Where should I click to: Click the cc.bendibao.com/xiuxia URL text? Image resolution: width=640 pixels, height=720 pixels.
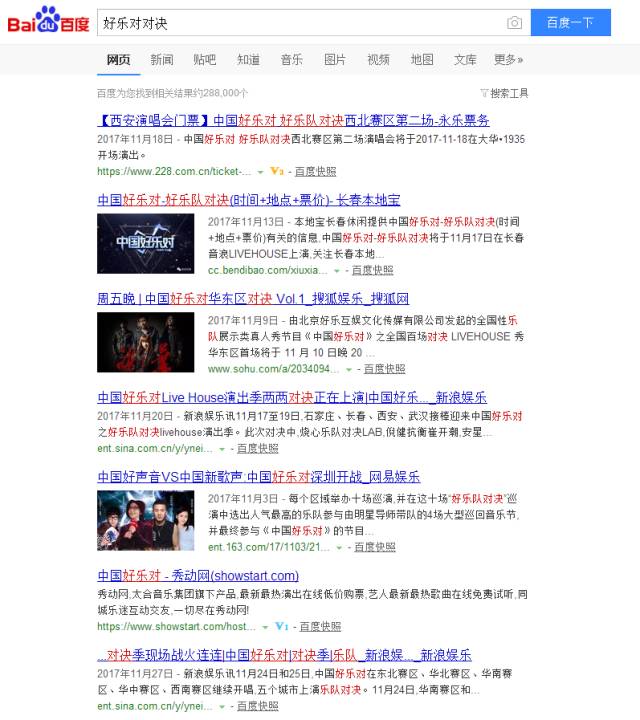268,270
